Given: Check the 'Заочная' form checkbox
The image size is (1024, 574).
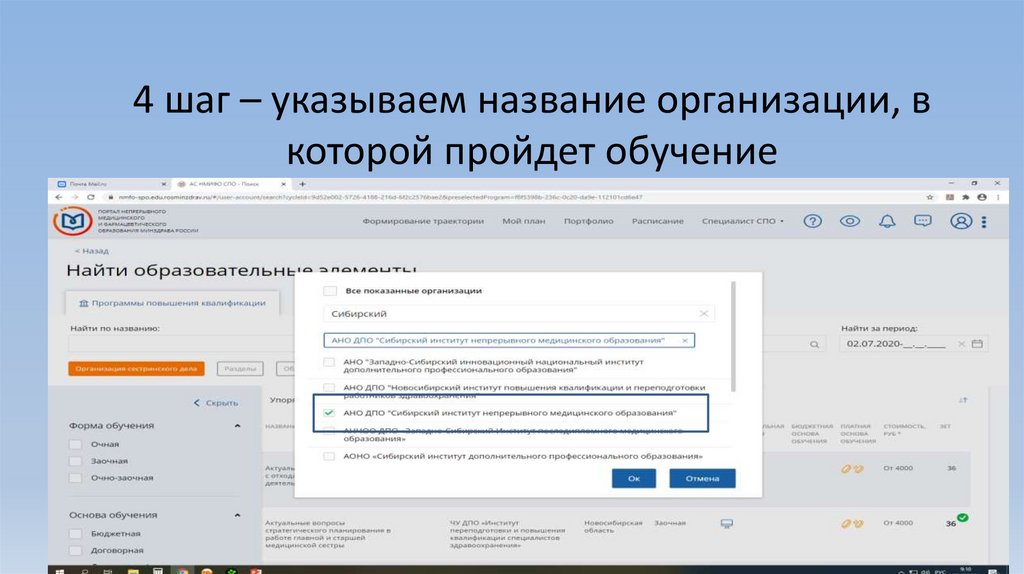Looking at the screenshot, I should pos(76,461).
